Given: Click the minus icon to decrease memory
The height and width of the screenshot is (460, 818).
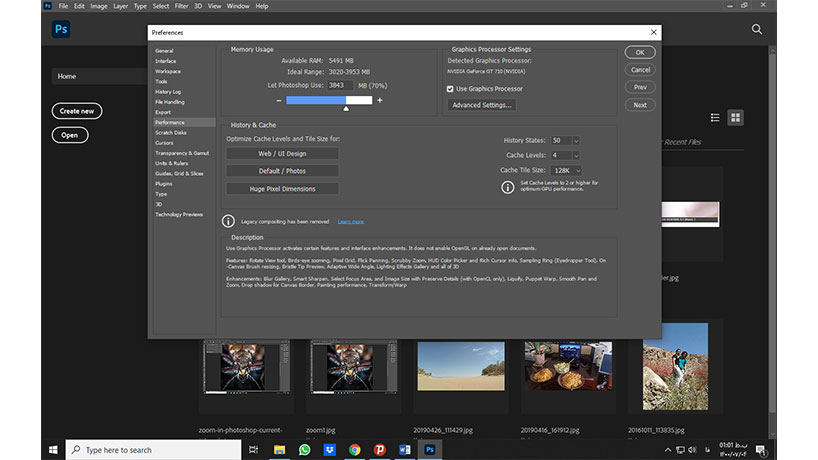Looking at the screenshot, I should (278, 100).
